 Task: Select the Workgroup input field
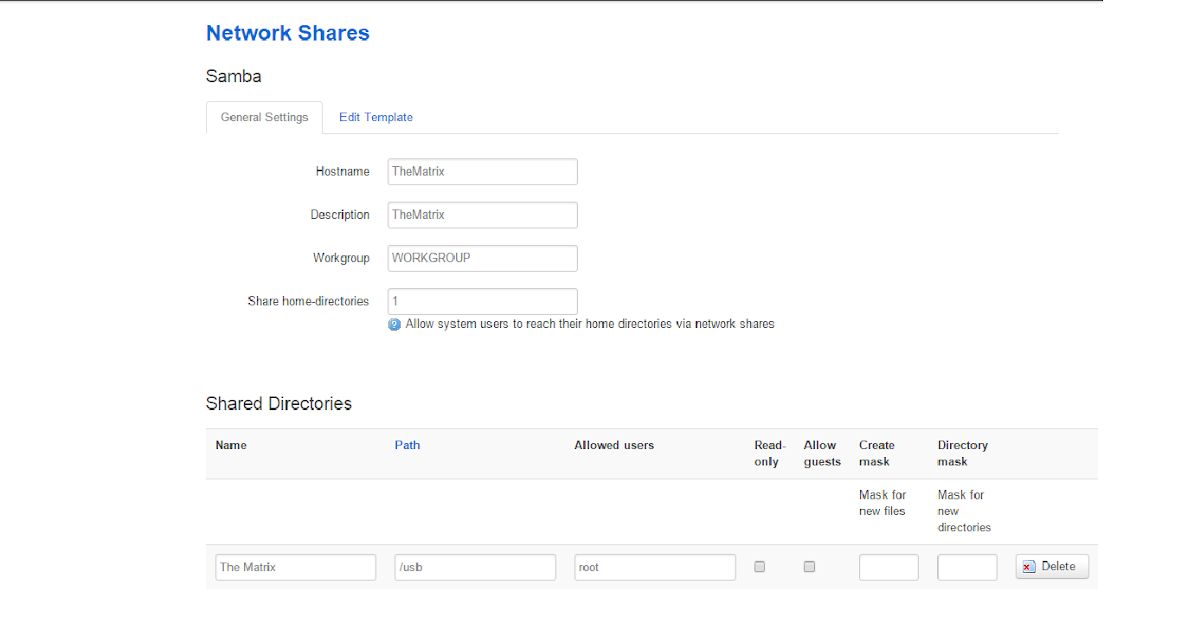click(482, 258)
